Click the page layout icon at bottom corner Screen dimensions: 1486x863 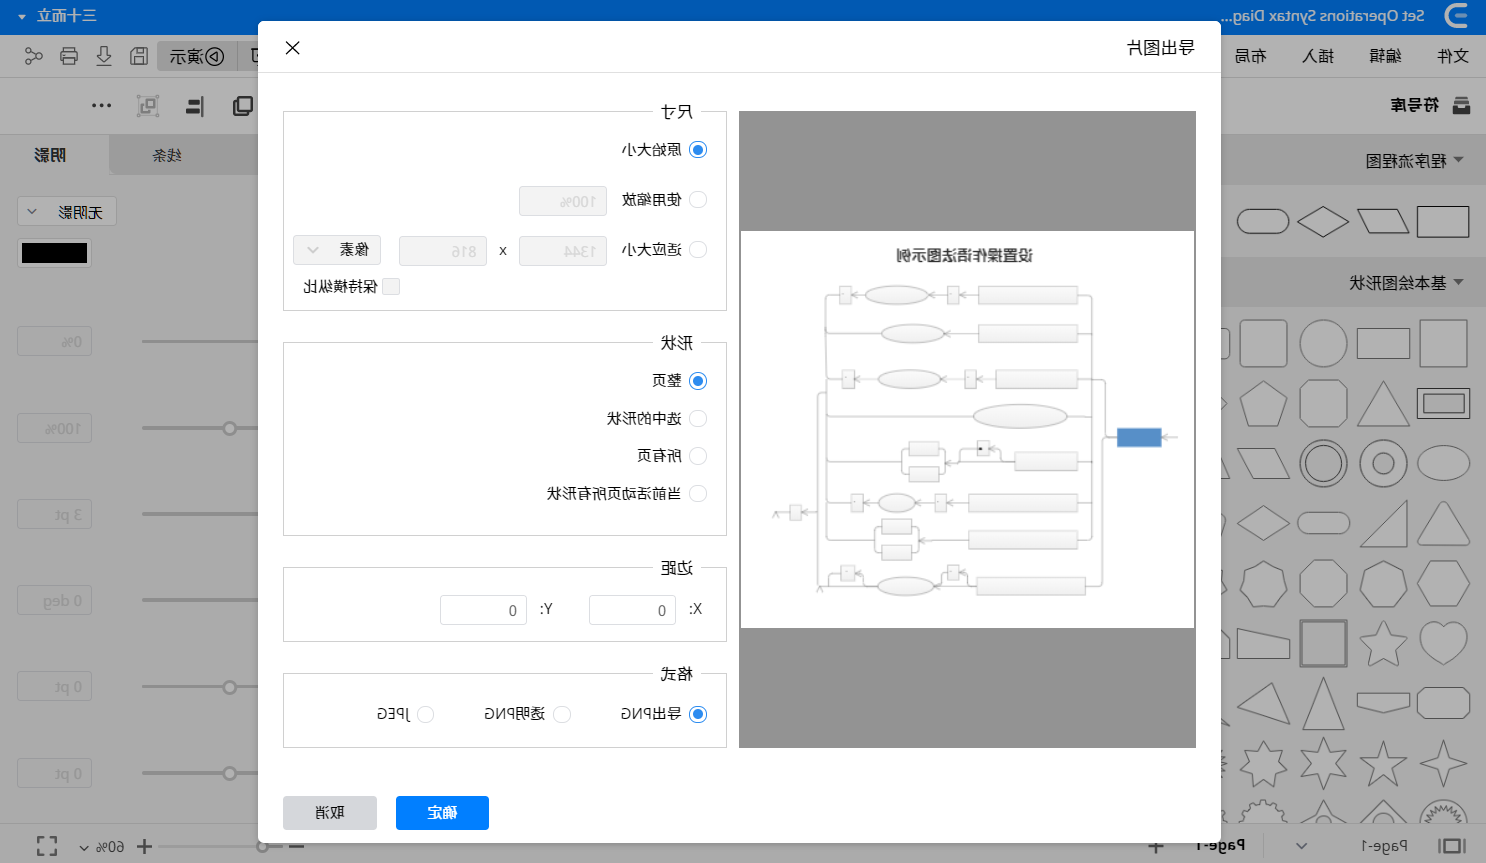coord(1451,846)
